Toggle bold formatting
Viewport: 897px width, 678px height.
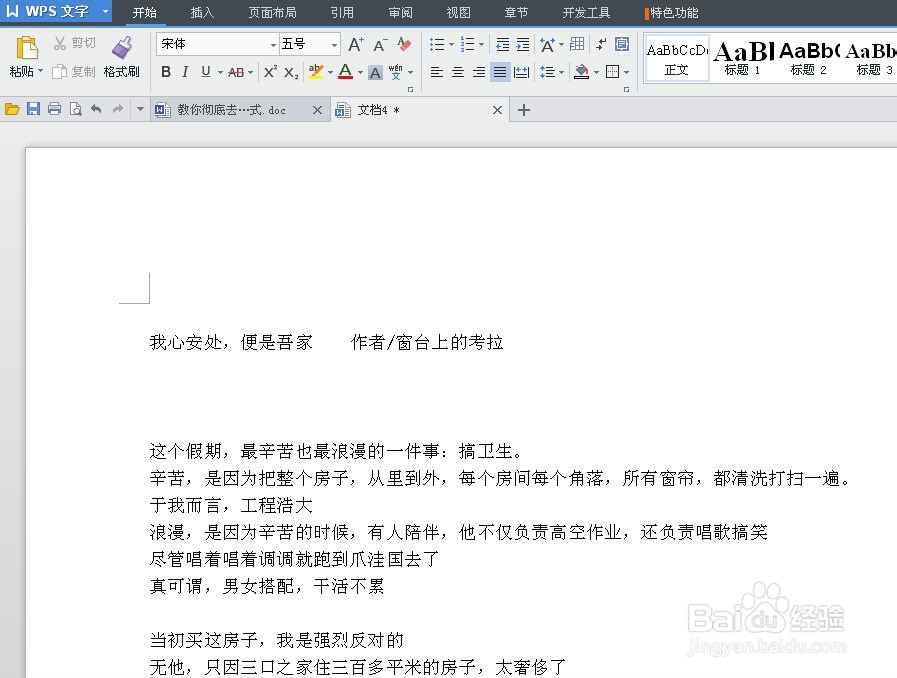(x=166, y=73)
